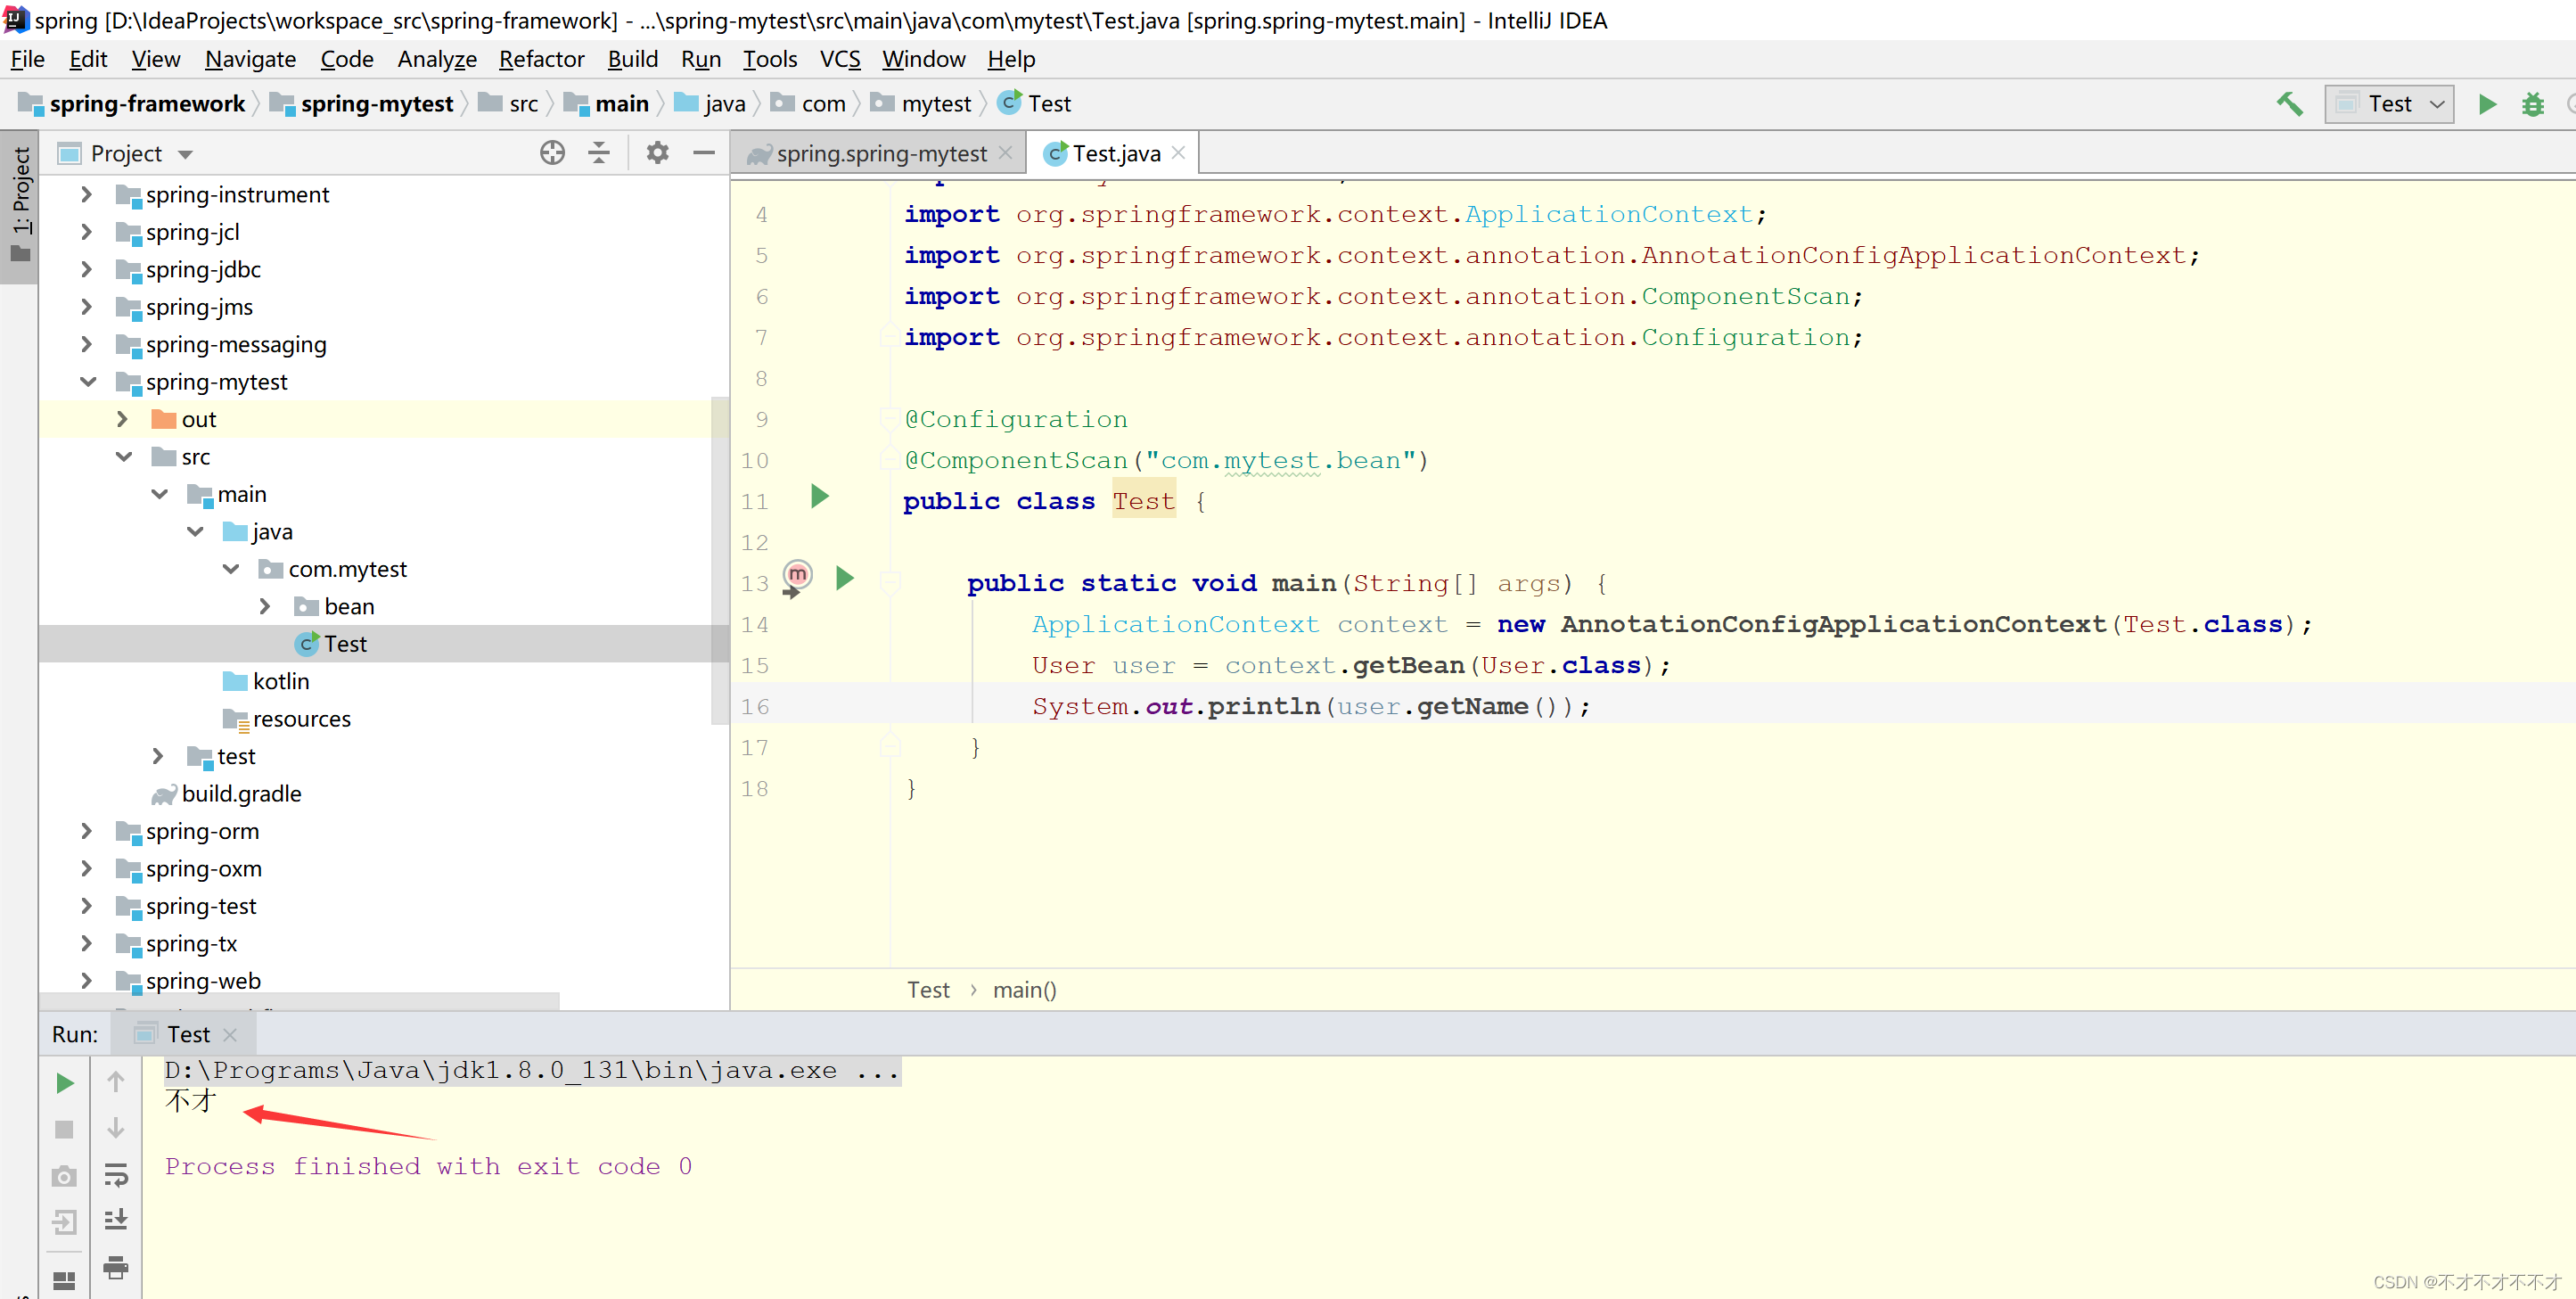This screenshot has width=2576, height=1299.
Task: Click run gutter arrow next to main method
Action: coord(845,578)
